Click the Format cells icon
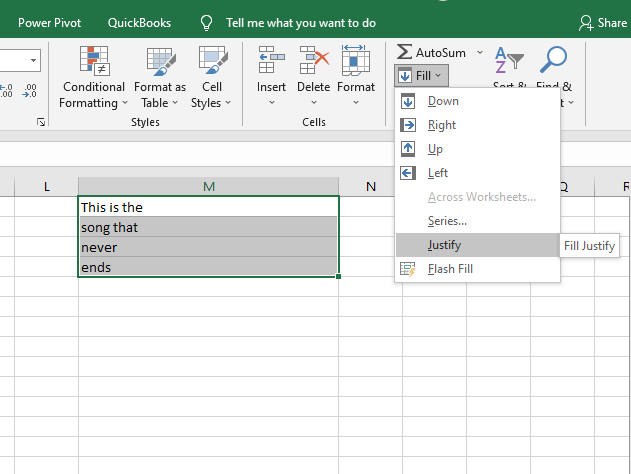This screenshot has width=631, height=474. 356,62
